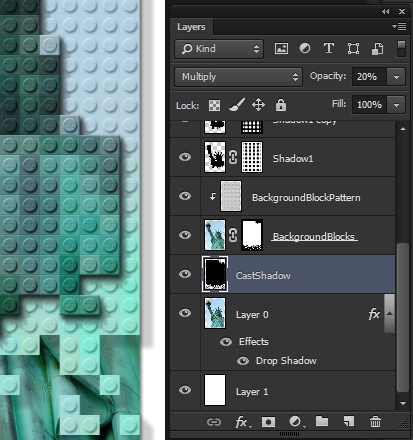Collapse the panel with double arrows
This screenshot has height=440, width=413.
[x=386, y=12]
